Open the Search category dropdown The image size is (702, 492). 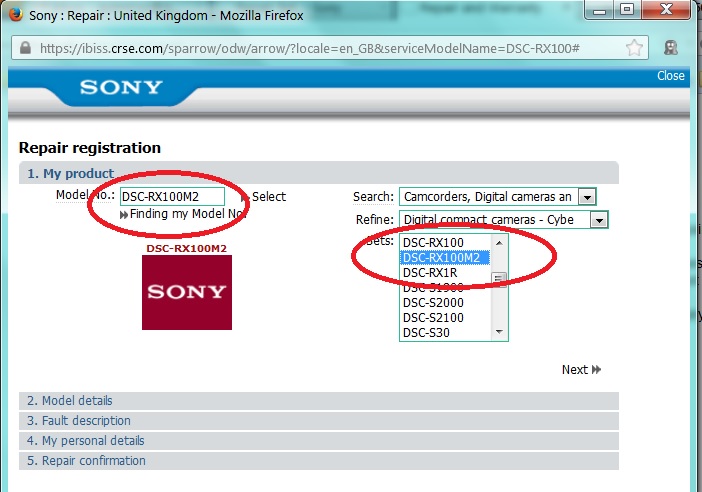click(588, 197)
